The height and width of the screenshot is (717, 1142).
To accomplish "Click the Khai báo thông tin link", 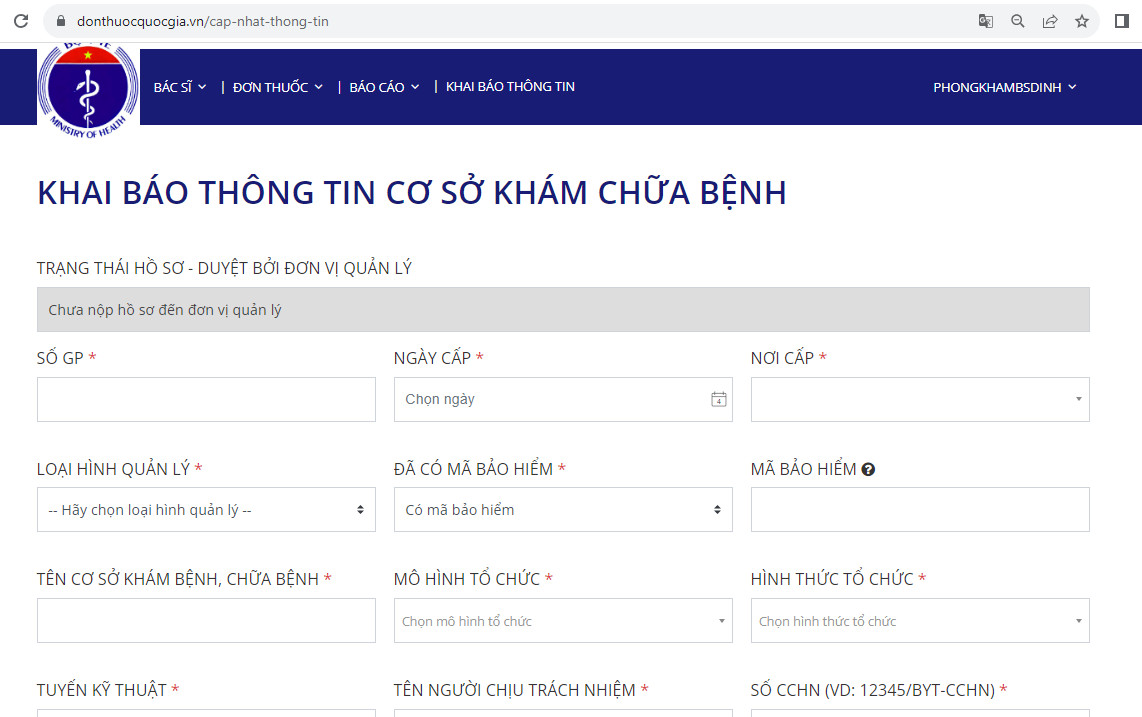I will click(x=510, y=87).
